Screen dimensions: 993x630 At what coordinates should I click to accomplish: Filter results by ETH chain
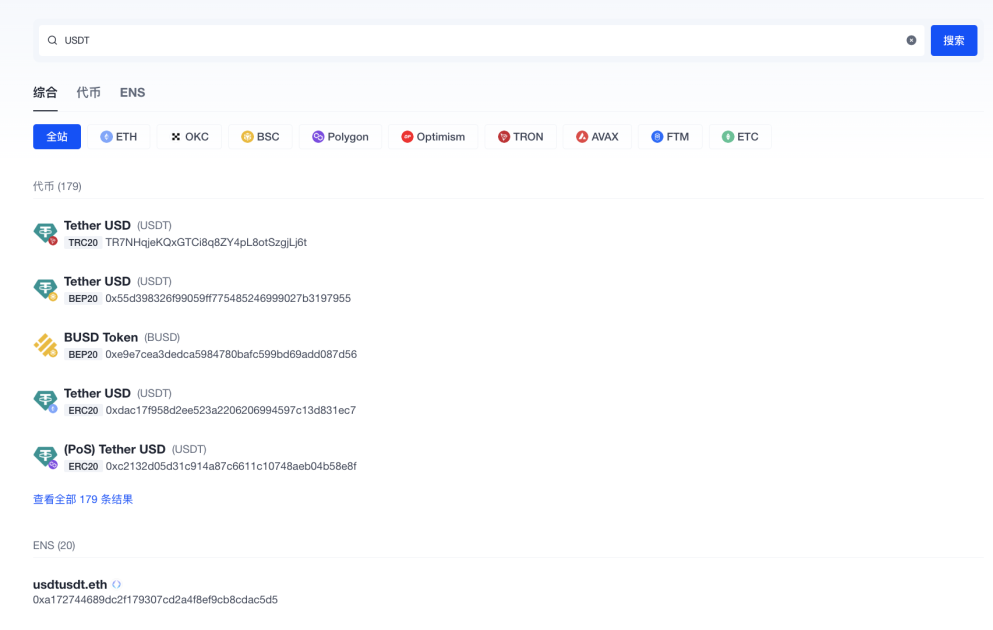click(119, 137)
